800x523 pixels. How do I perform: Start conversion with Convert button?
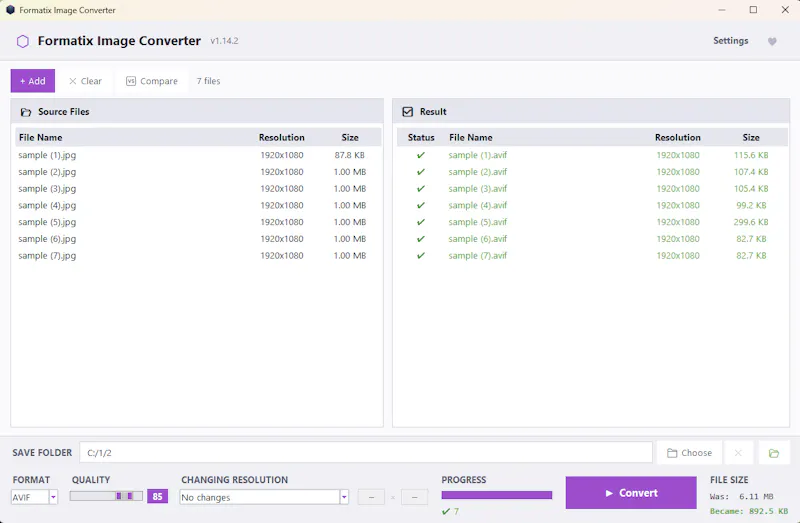tap(631, 493)
